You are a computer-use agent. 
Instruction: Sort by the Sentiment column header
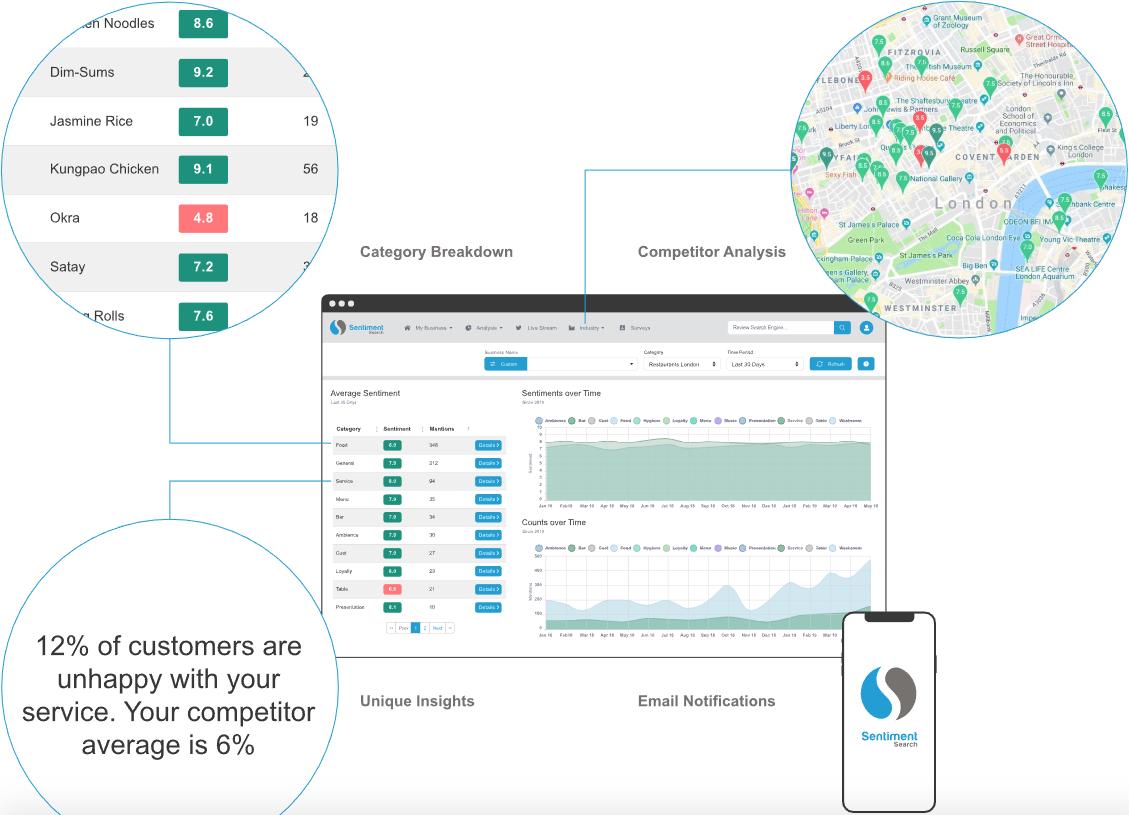tap(397, 429)
